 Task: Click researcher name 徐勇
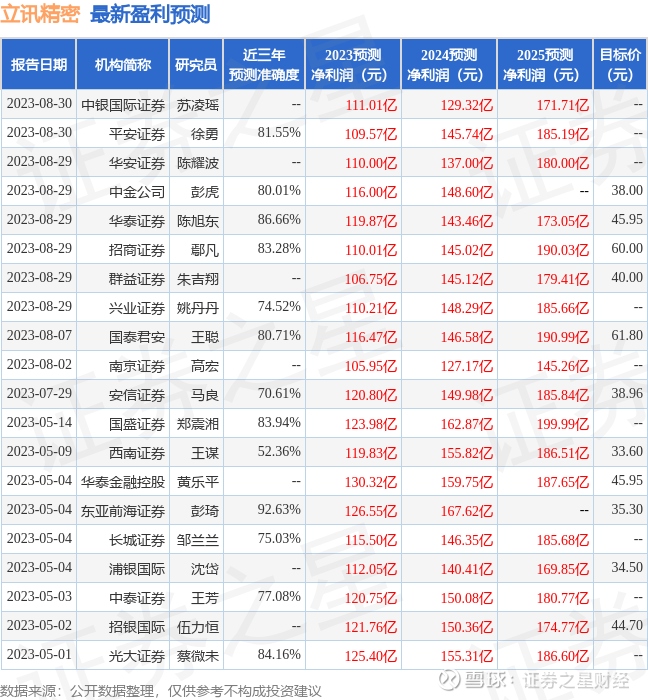[x=205, y=134]
